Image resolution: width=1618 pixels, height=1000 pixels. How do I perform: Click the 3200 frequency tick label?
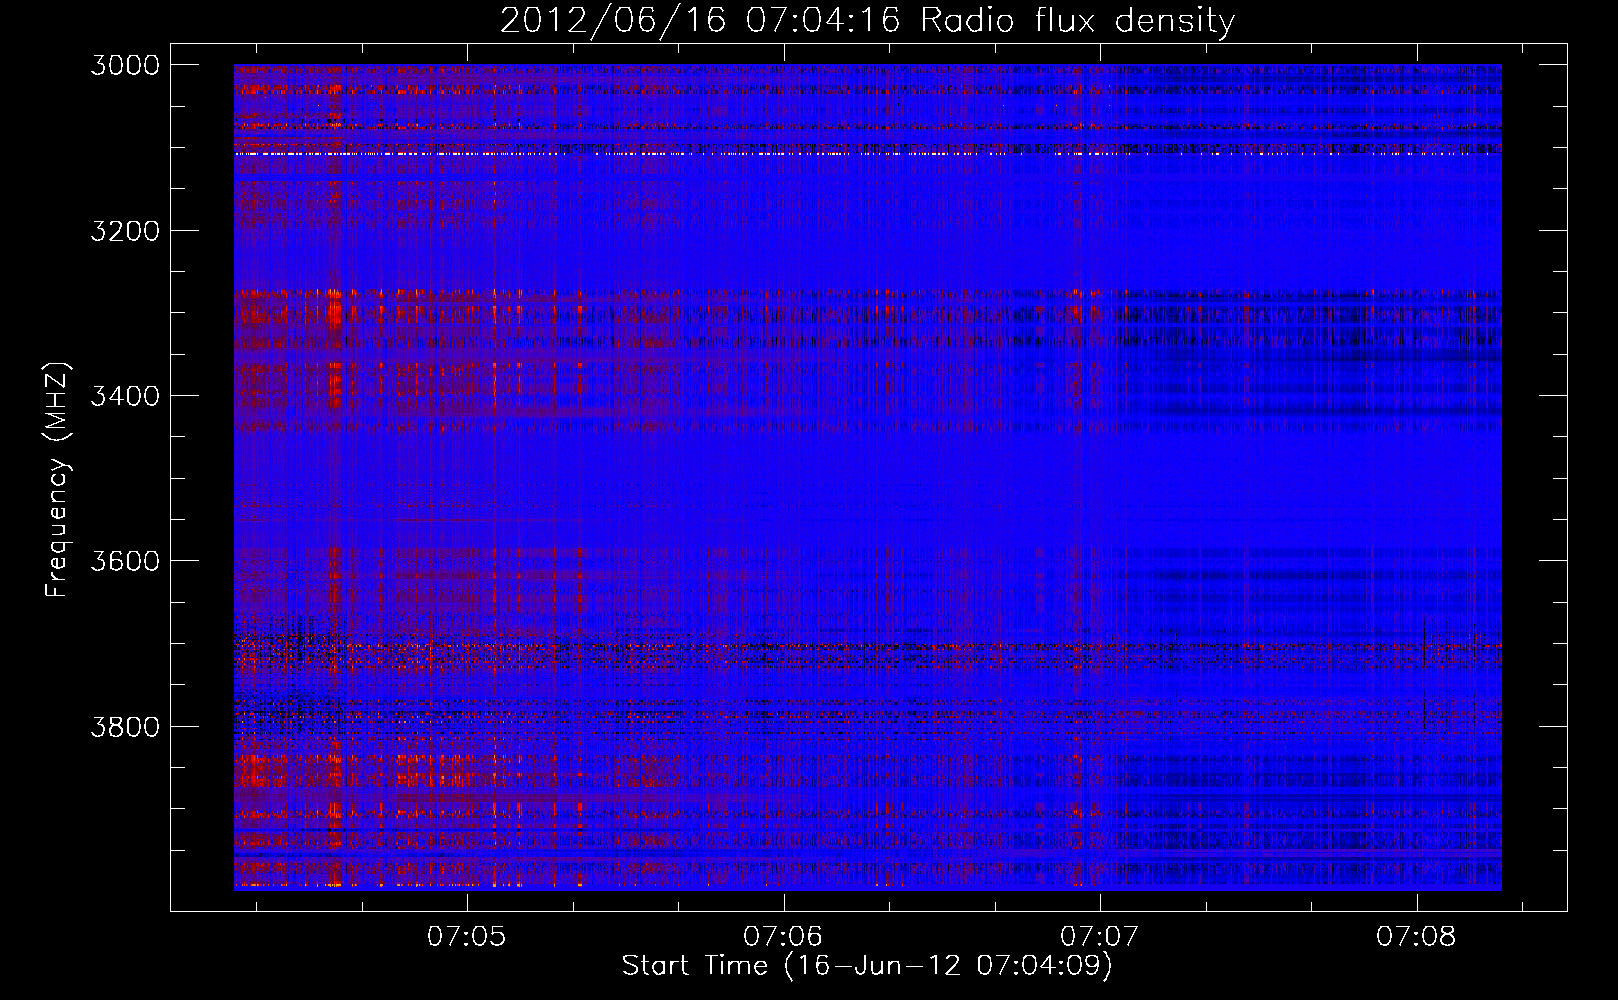tap(125, 231)
